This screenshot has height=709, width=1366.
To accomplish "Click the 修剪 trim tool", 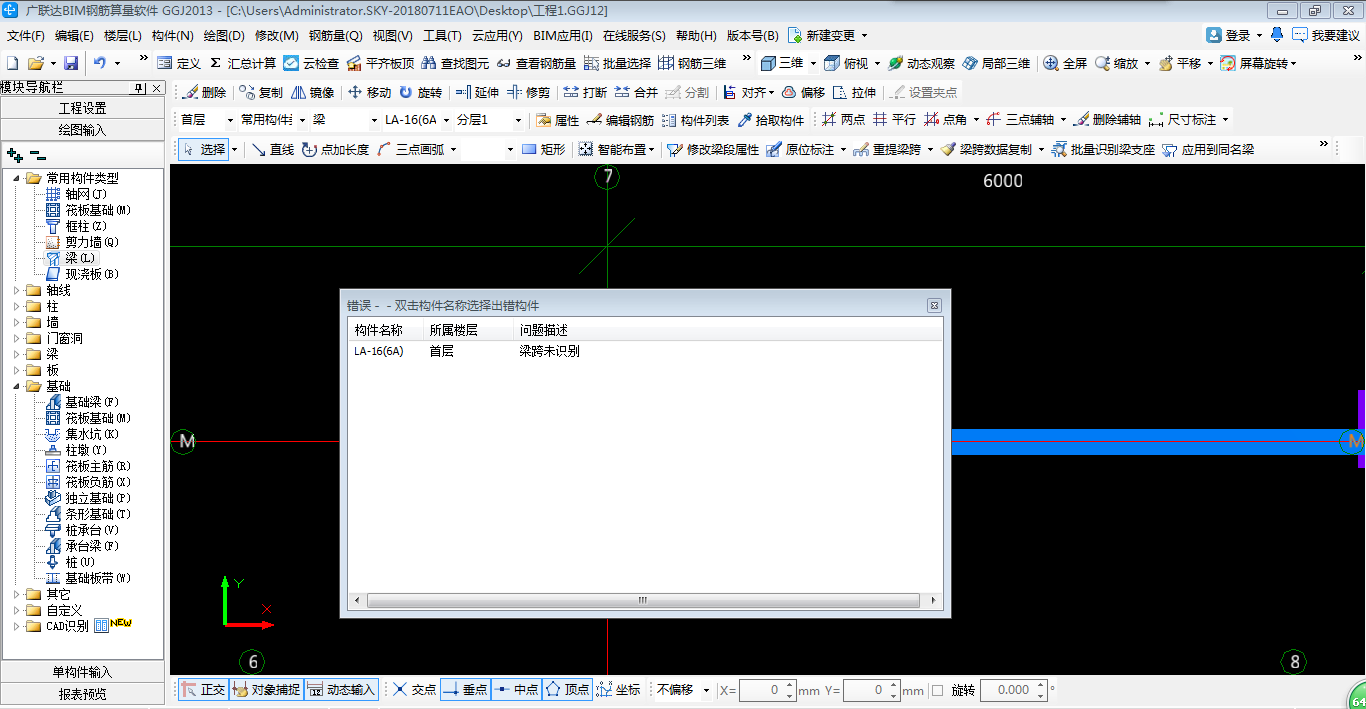I will pyautogui.click(x=528, y=92).
